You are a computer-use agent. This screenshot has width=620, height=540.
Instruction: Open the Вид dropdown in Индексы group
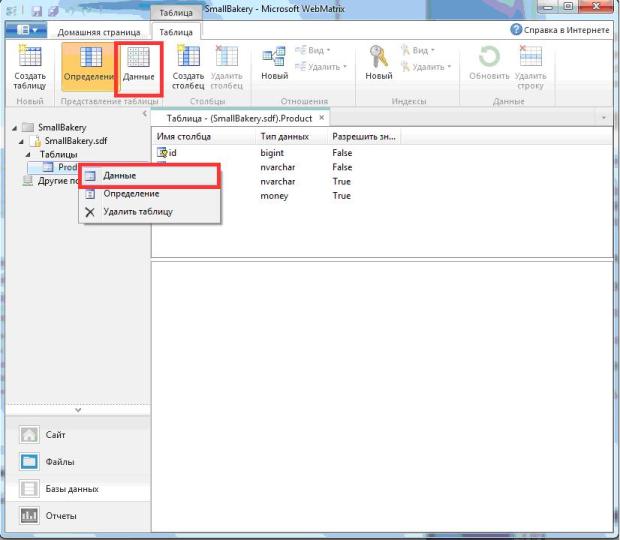coord(418,50)
